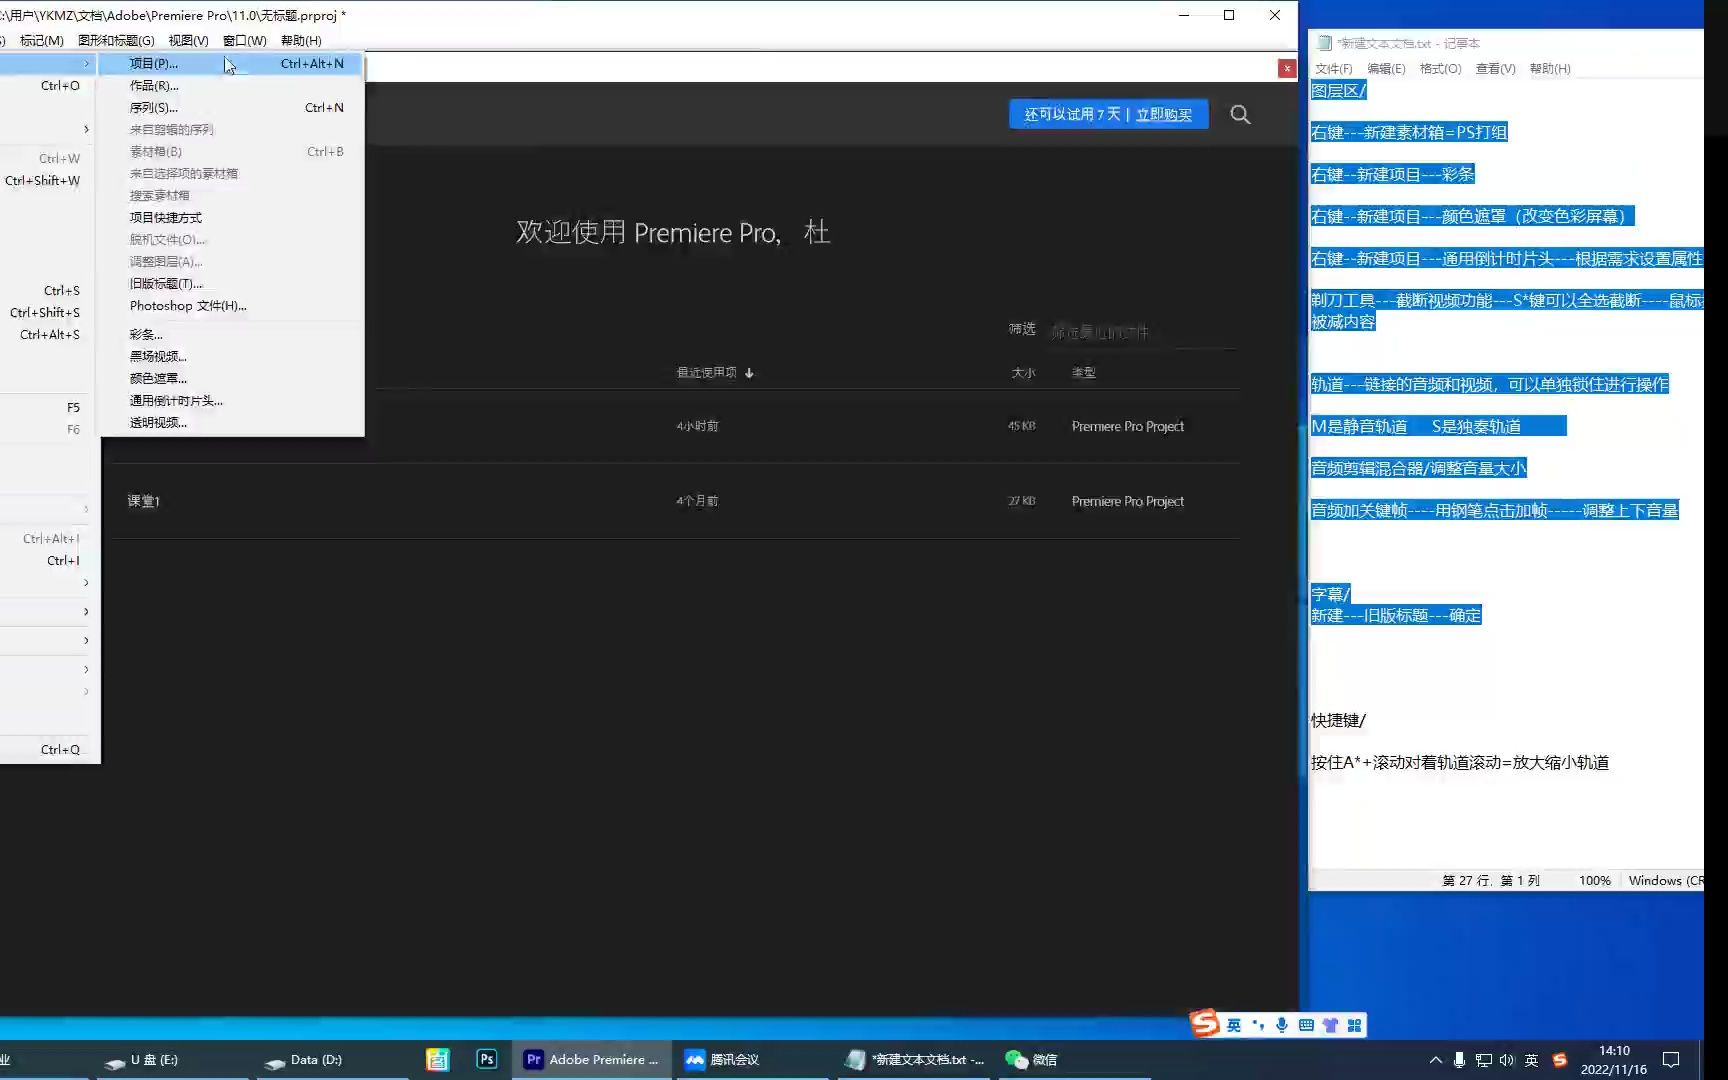Click the Sogou S logo on IME bar

[x=1204, y=1022]
